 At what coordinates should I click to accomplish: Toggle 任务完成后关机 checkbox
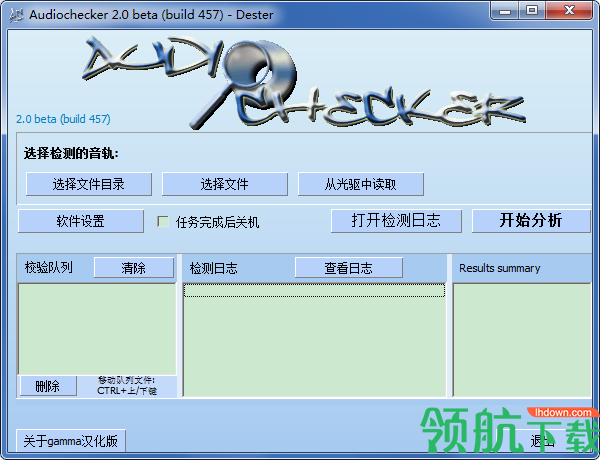tap(163, 221)
